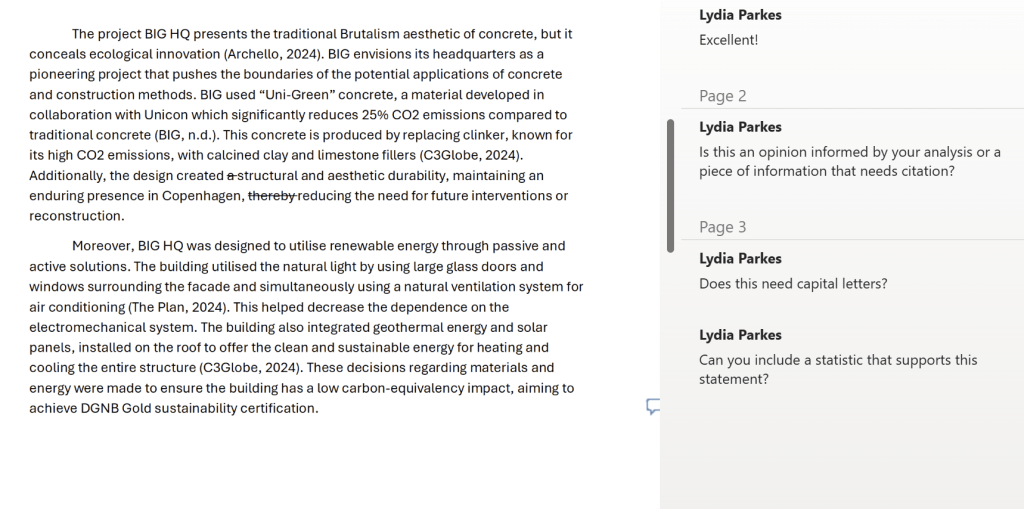
Task: Select the "Excellent!" comment
Action: [x=728, y=40]
